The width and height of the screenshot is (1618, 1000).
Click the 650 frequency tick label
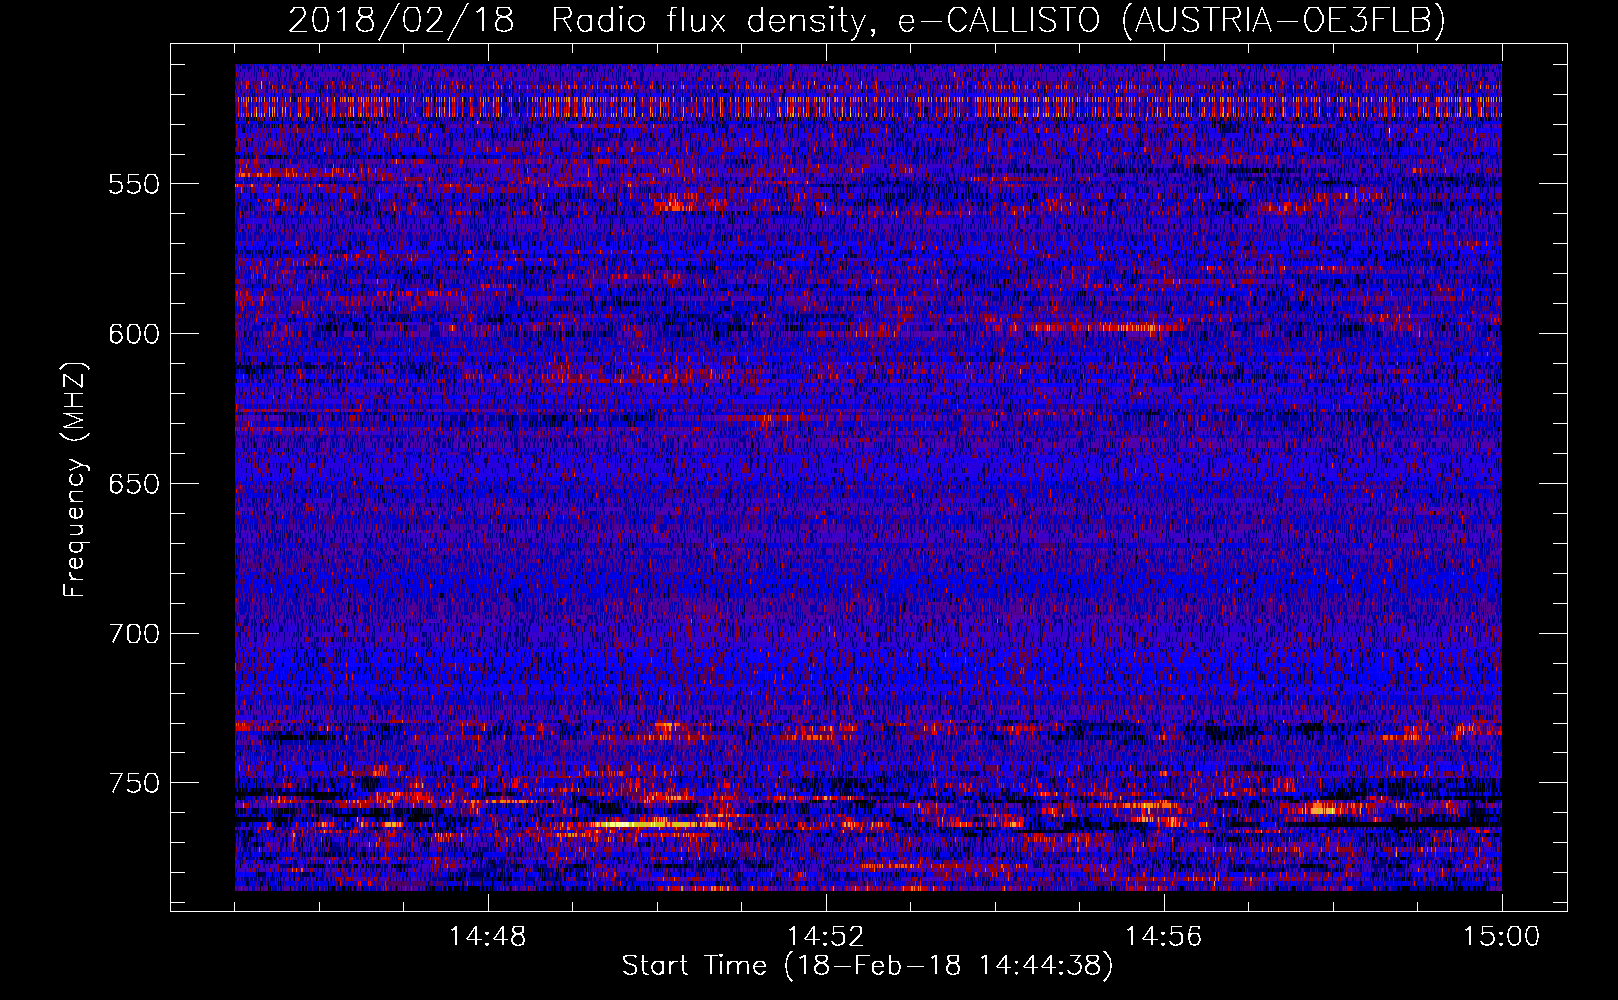(x=134, y=484)
